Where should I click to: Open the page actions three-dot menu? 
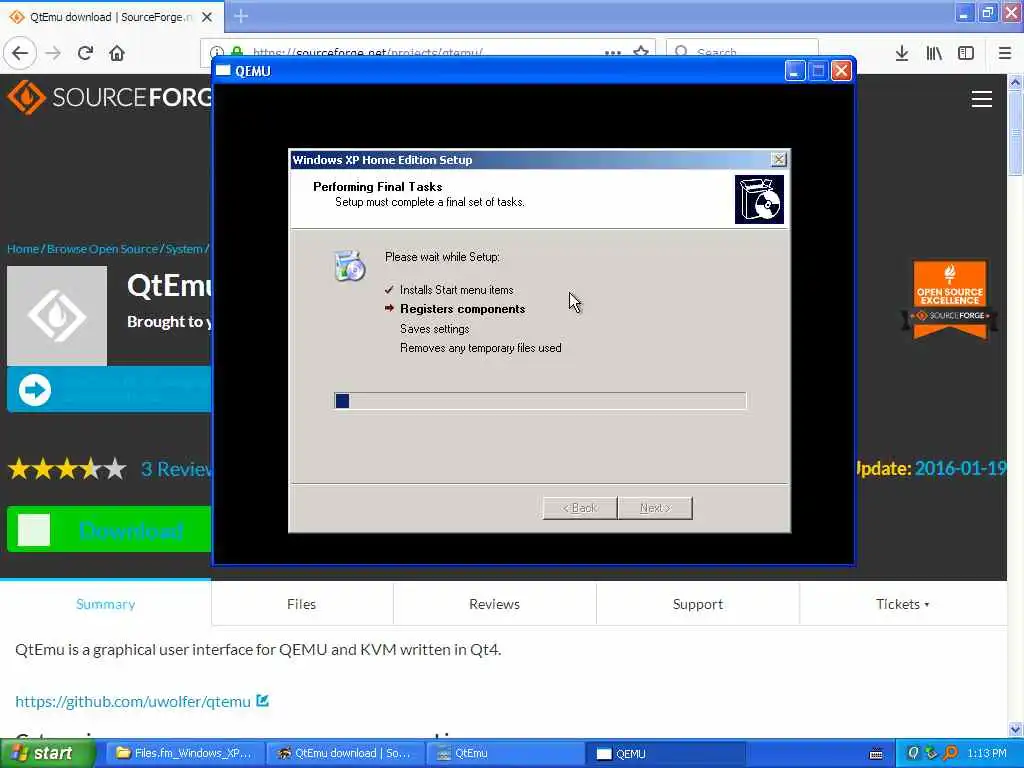click(x=613, y=52)
